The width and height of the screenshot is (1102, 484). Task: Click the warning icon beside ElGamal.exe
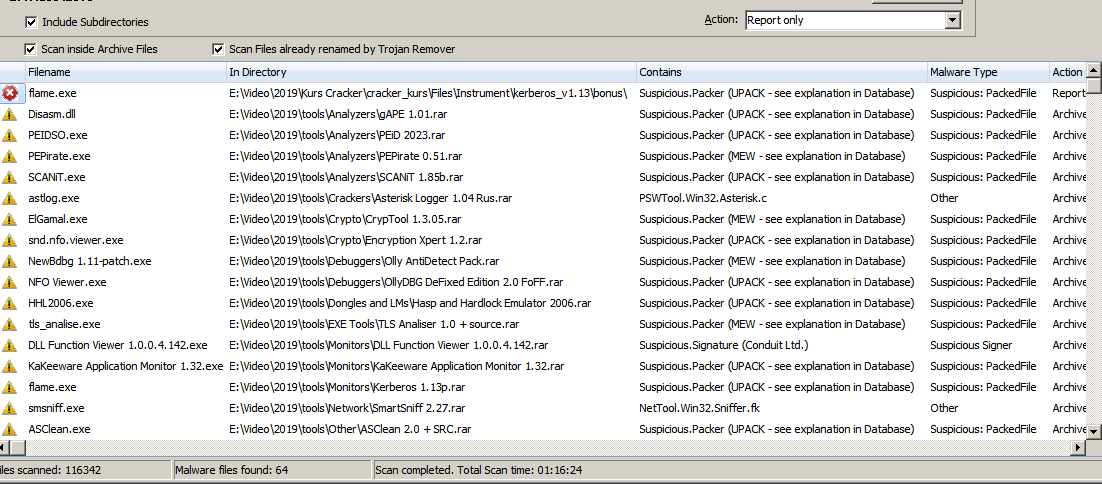coord(10,219)
